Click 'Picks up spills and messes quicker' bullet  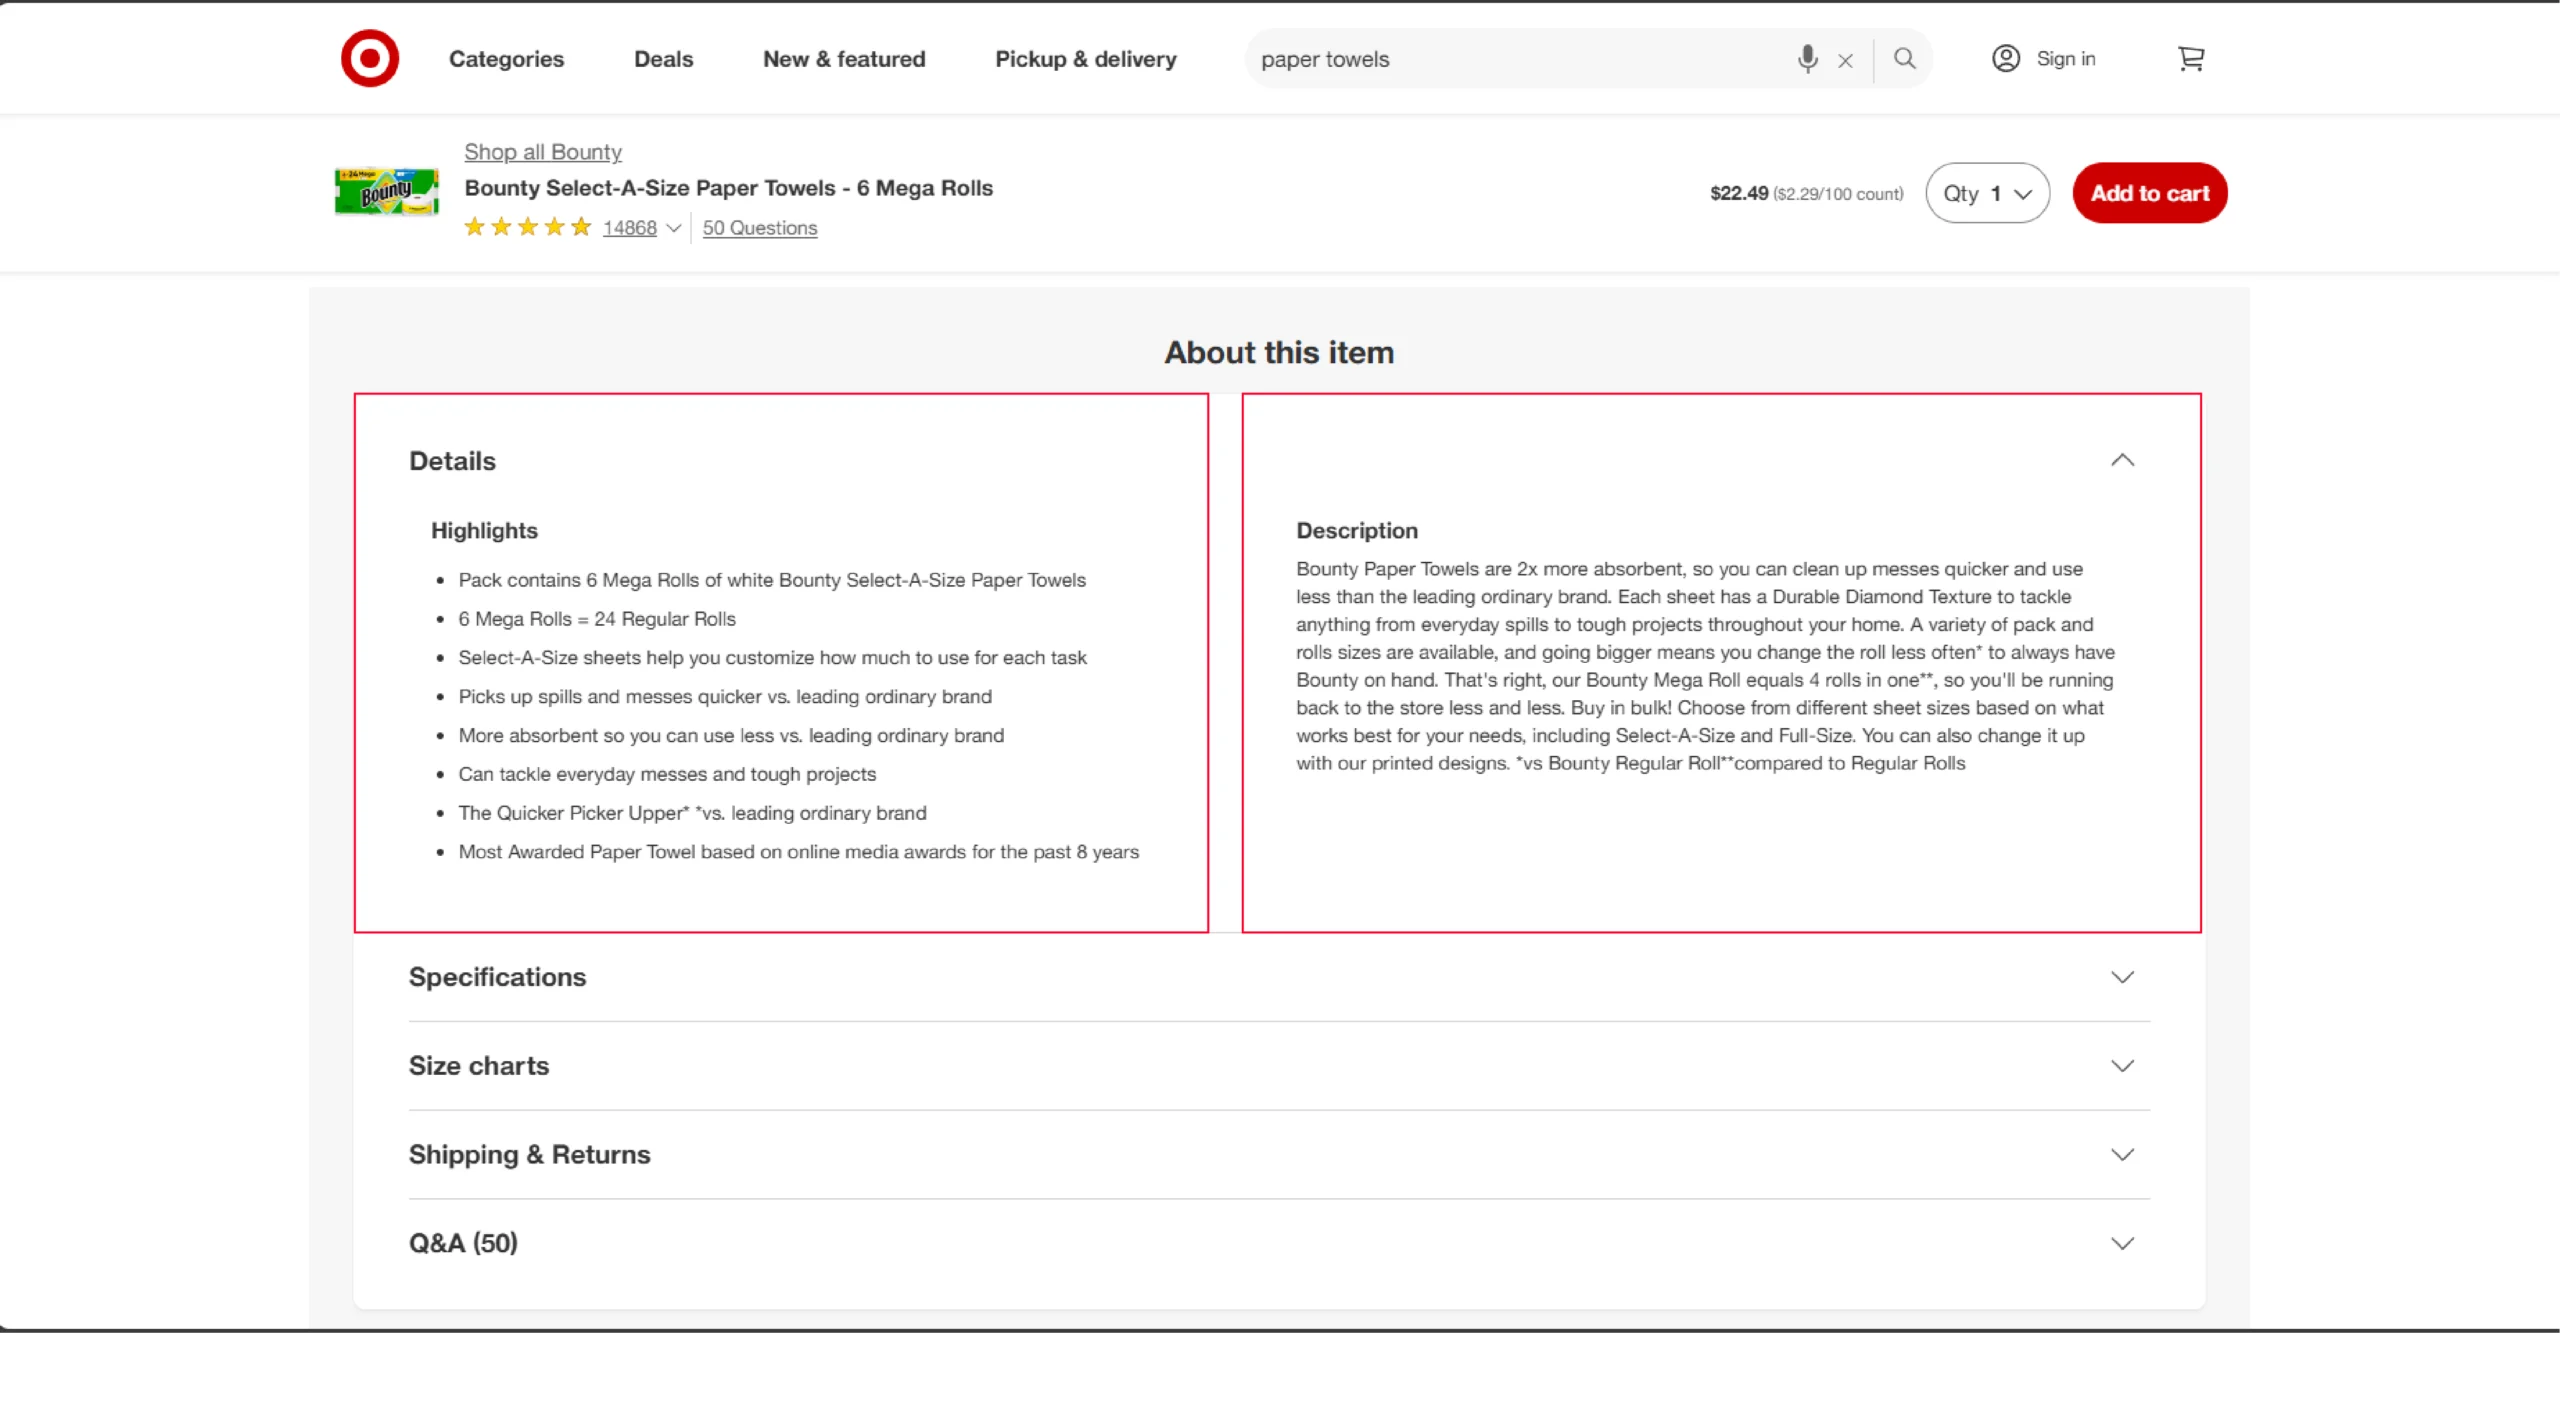725,697
